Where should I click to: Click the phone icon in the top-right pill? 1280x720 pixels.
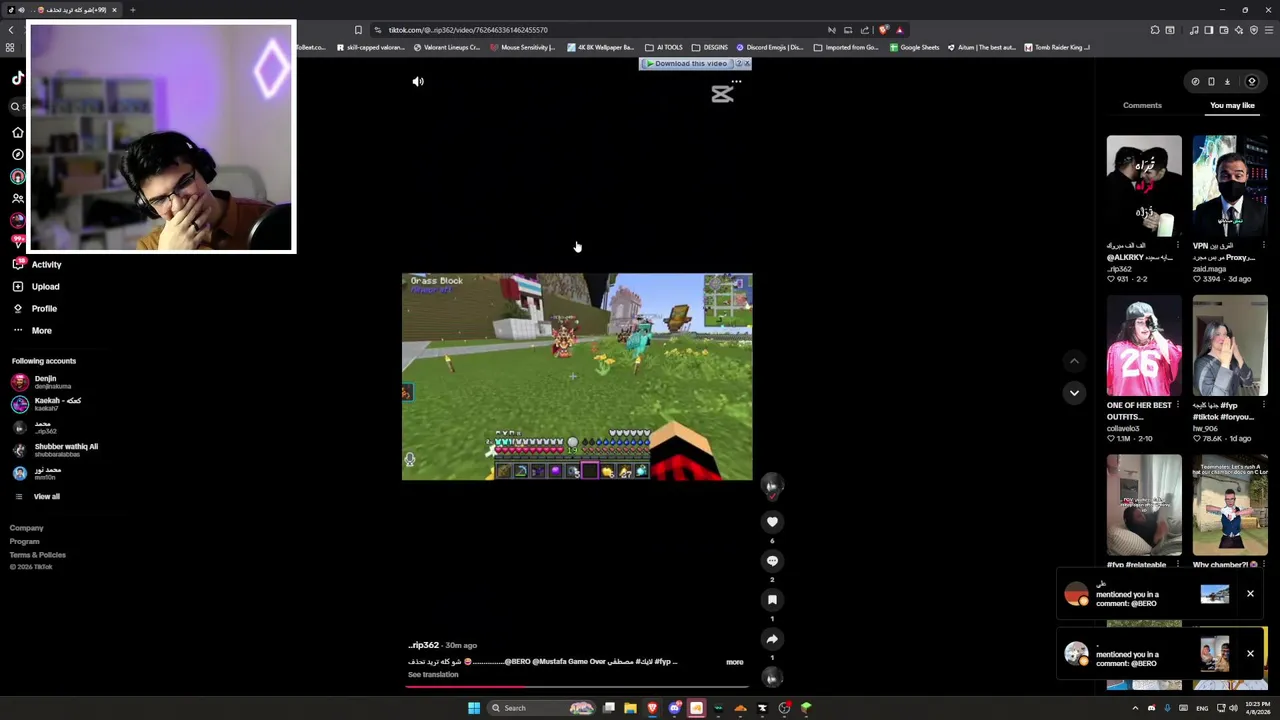click(x=1211, y=82)
